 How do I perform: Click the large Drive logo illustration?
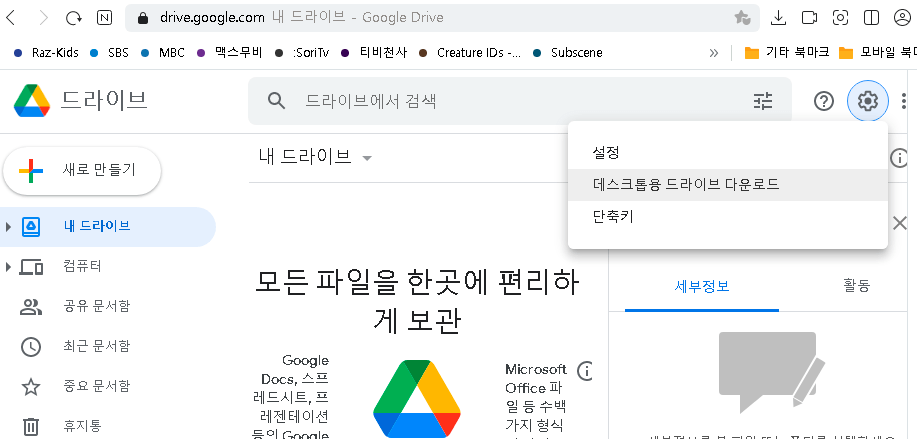pyautogui.click(x=417, y=399)
